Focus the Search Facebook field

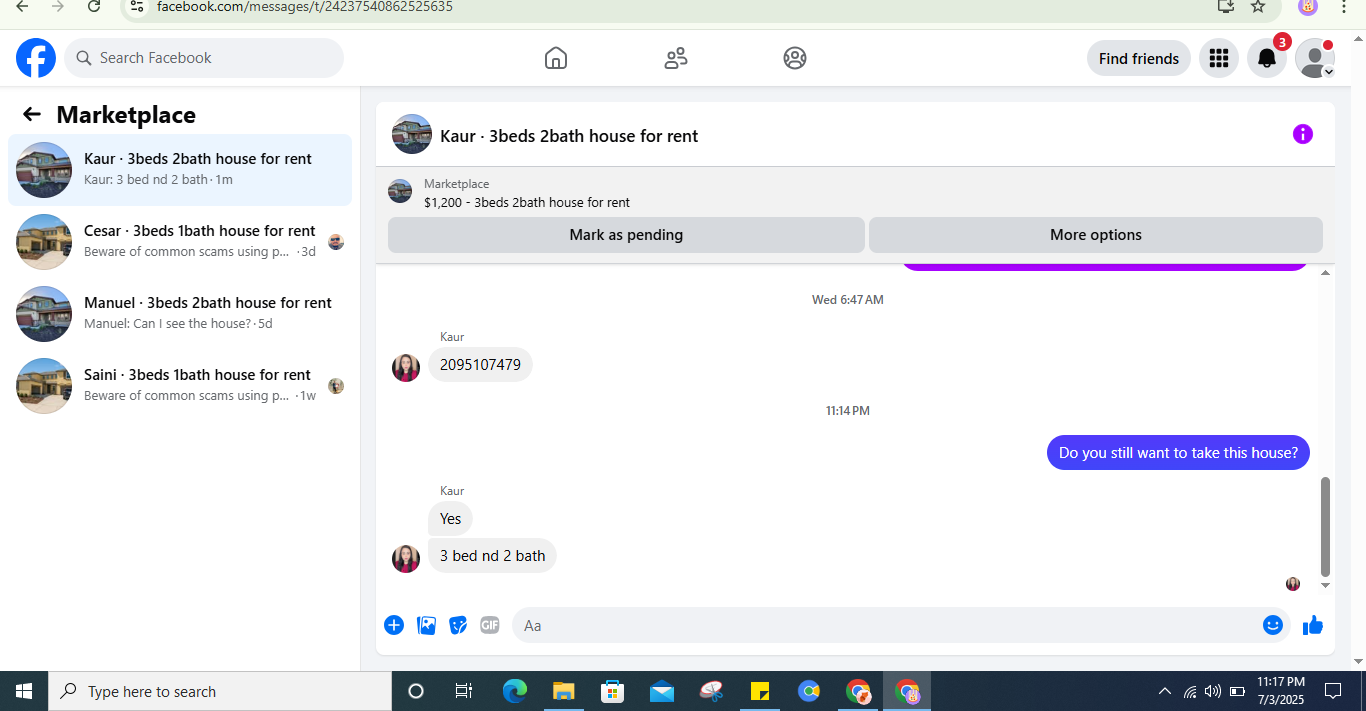pyautogui.click(x=204, y=58)
